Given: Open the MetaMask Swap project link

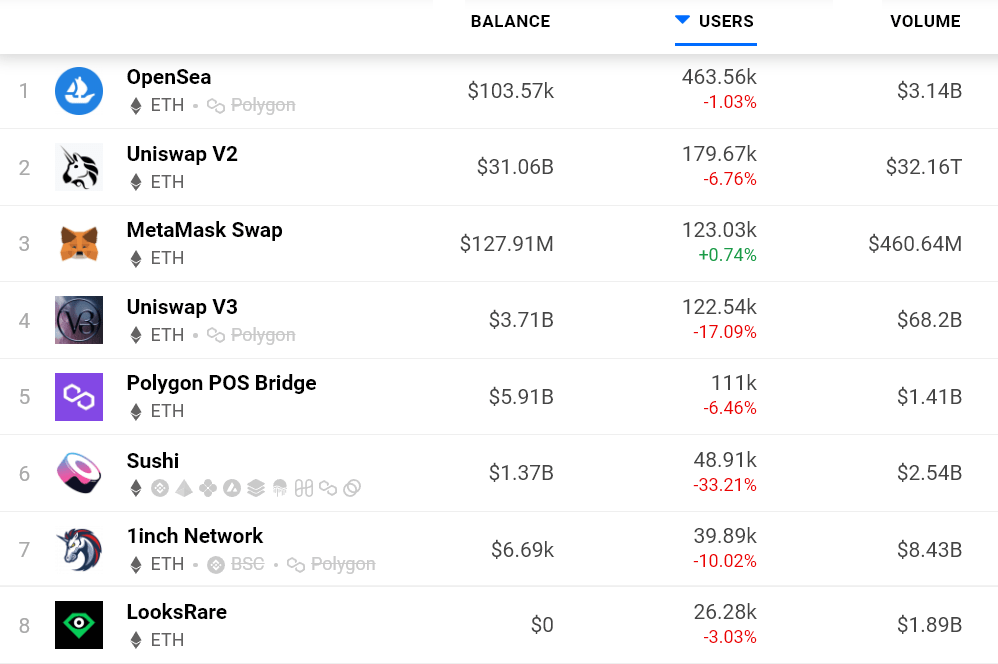Looking at the screenshot, I should [x=204, y=230].
